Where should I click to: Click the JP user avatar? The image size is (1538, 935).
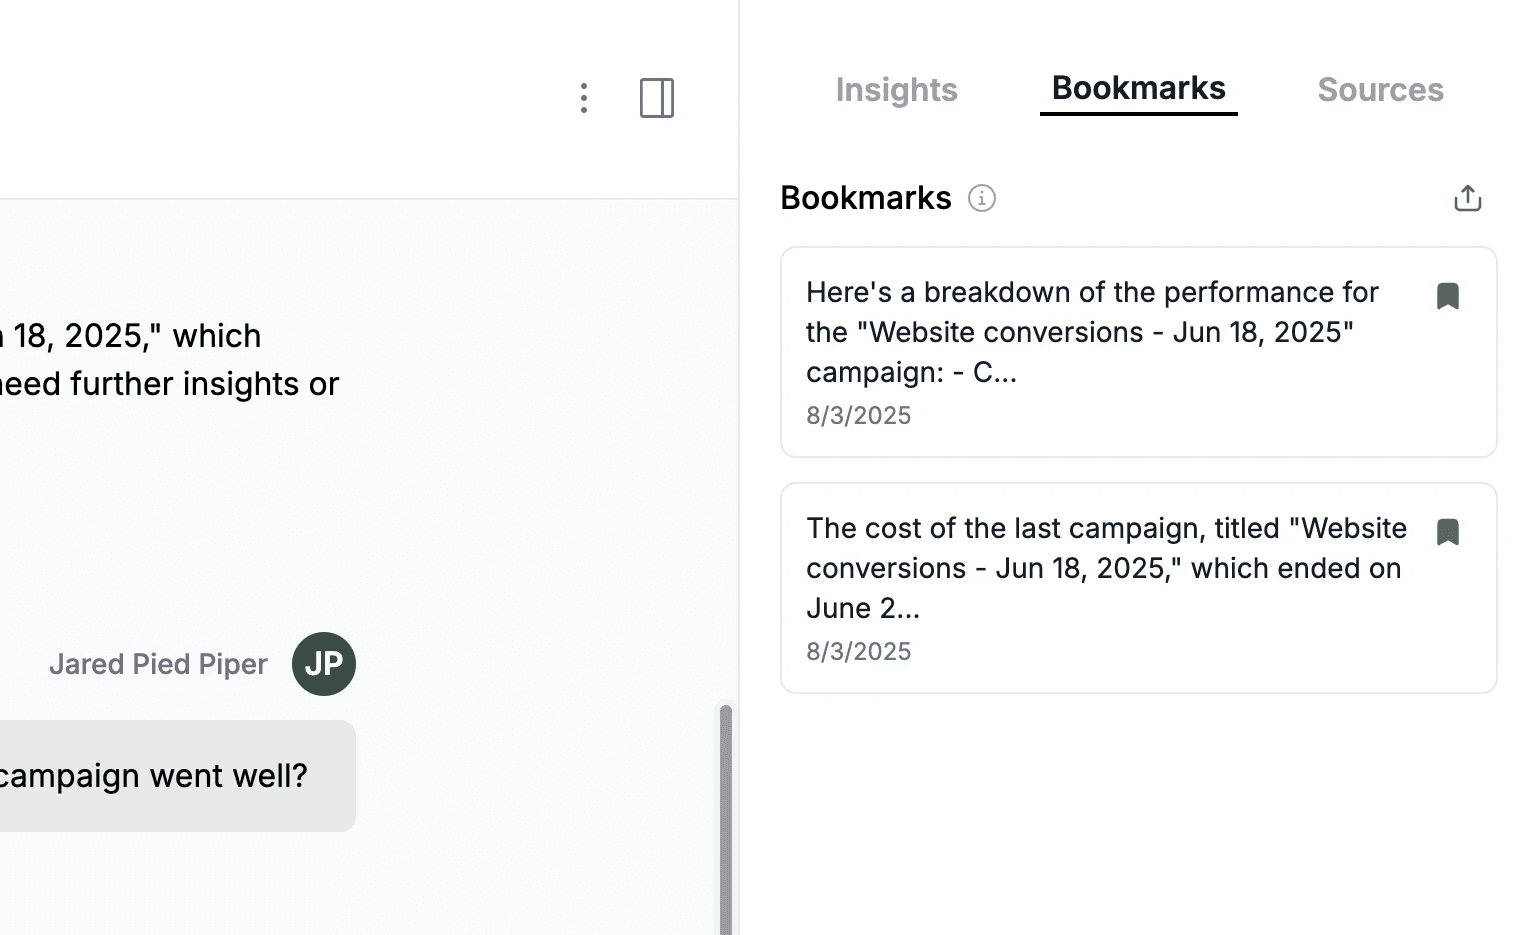coord(324,664)
